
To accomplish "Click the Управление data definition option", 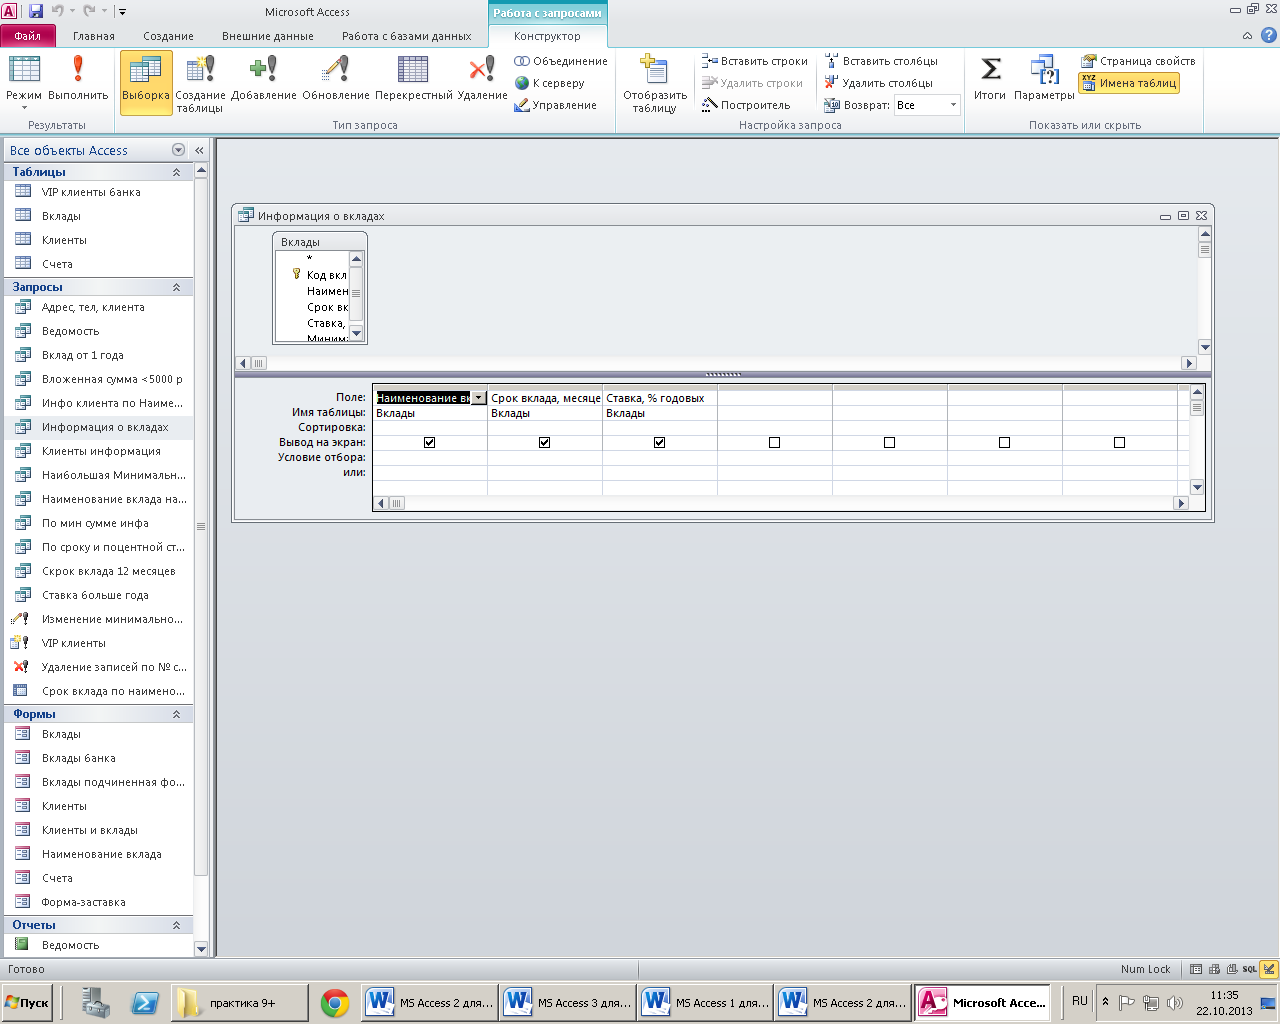I will [x=555, y=105].
